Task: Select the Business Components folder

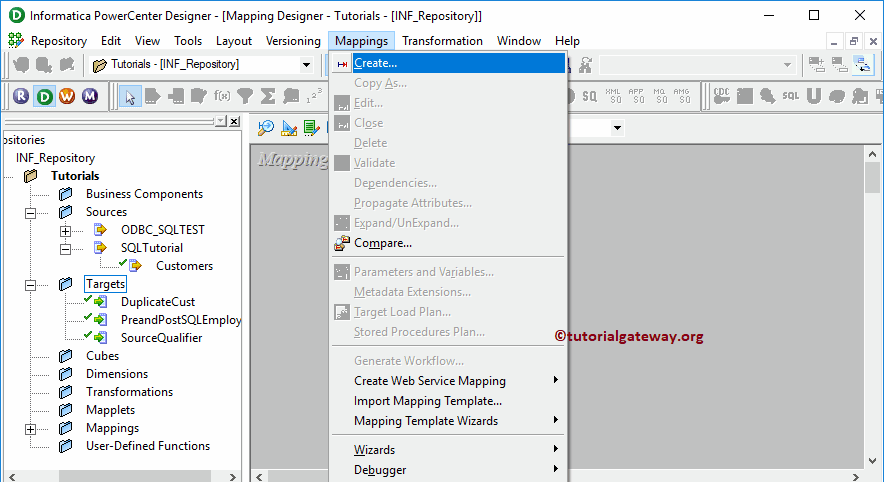Action: [144, 194]
